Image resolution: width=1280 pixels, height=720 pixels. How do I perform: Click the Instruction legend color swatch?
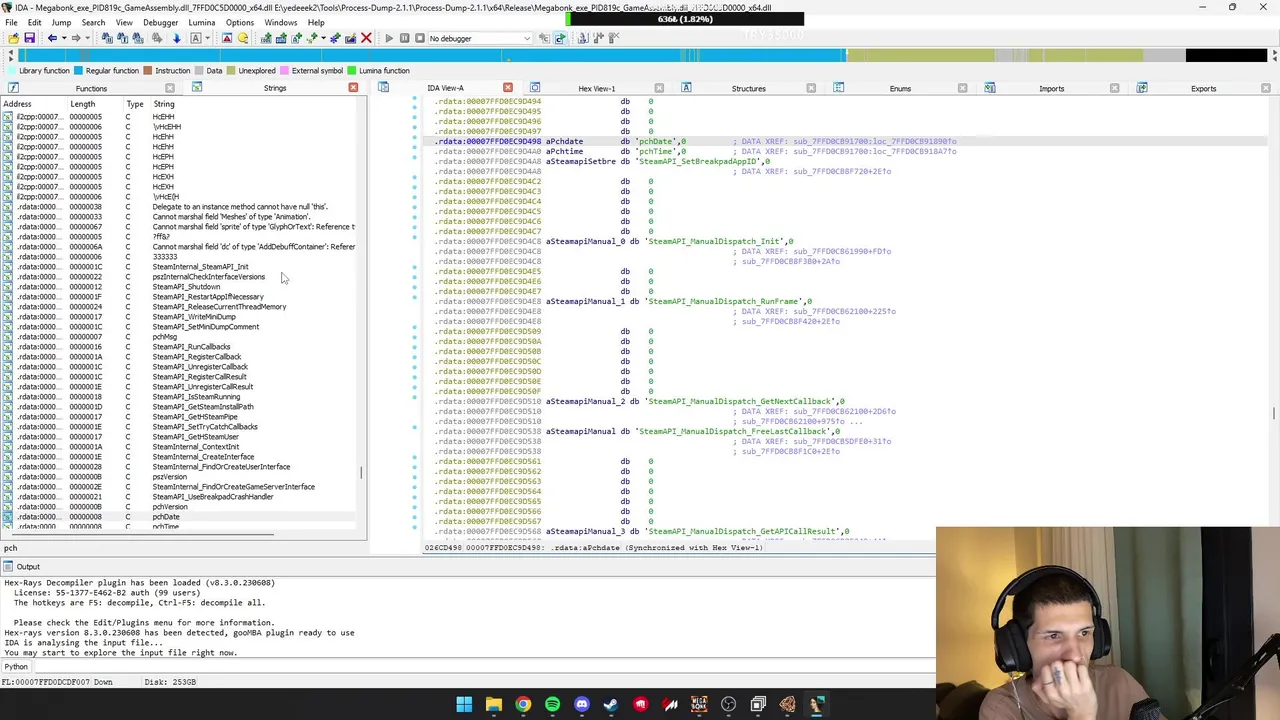[x=147, y=71]
